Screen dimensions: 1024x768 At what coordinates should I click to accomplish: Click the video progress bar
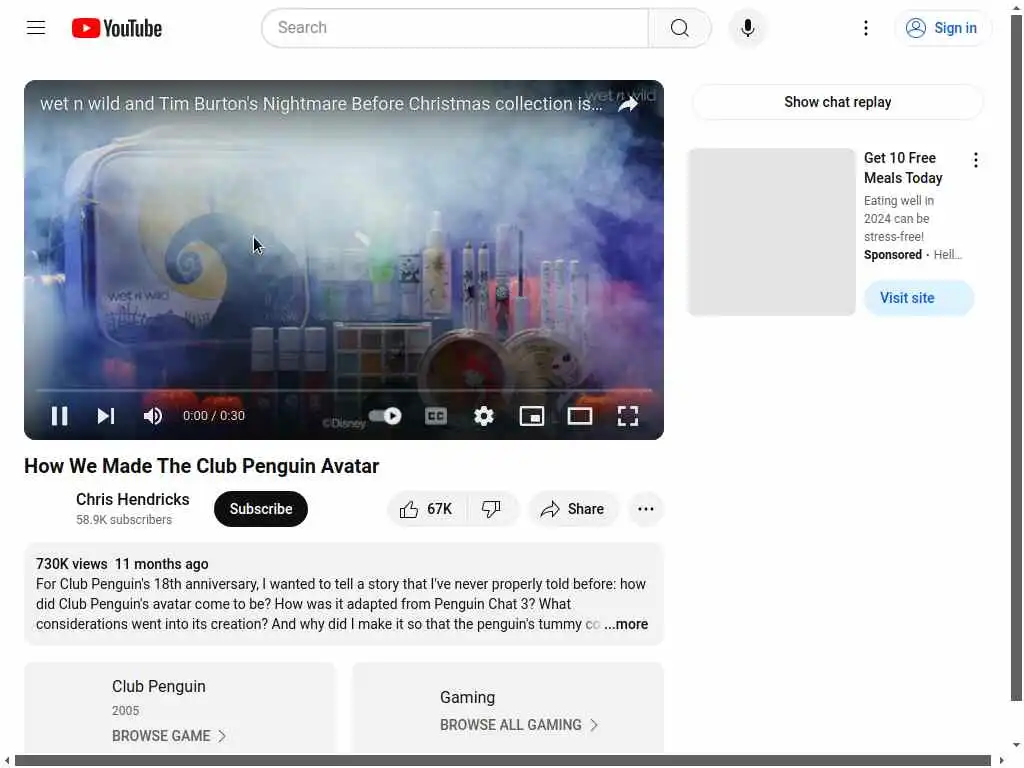tap(344, 391)
